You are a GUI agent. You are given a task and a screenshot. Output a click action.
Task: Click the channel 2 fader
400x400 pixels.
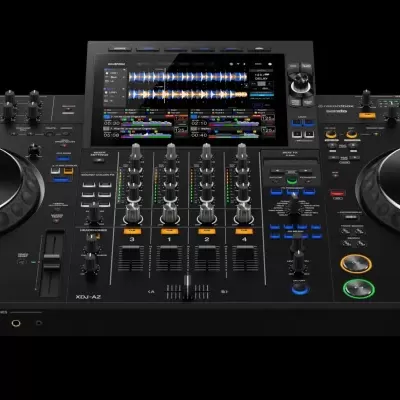[207, 258]
